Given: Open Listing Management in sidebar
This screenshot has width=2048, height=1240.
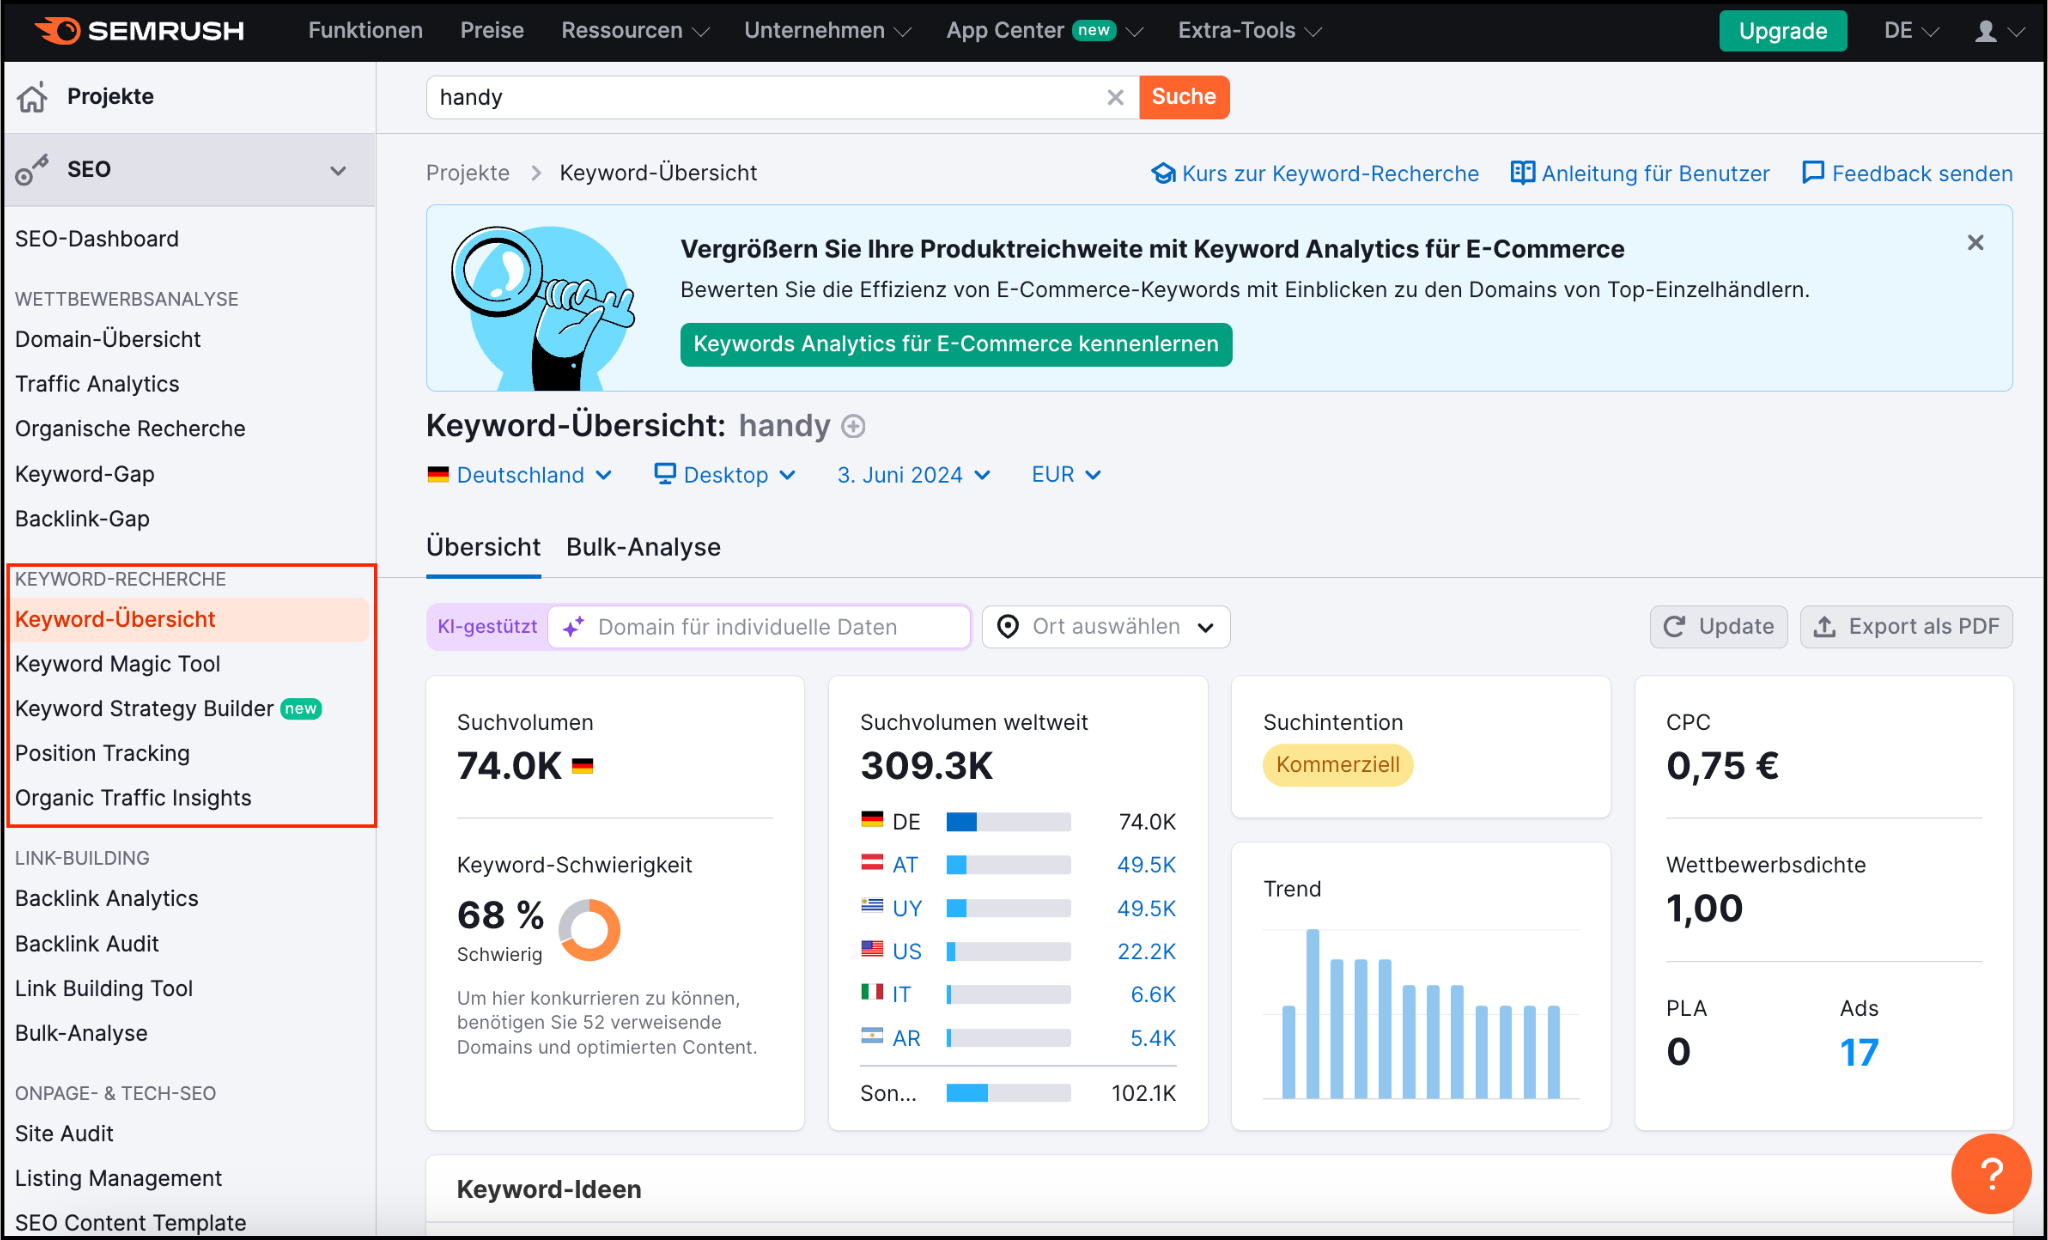Looking at the screenshot, I should tap(118, 1179).
